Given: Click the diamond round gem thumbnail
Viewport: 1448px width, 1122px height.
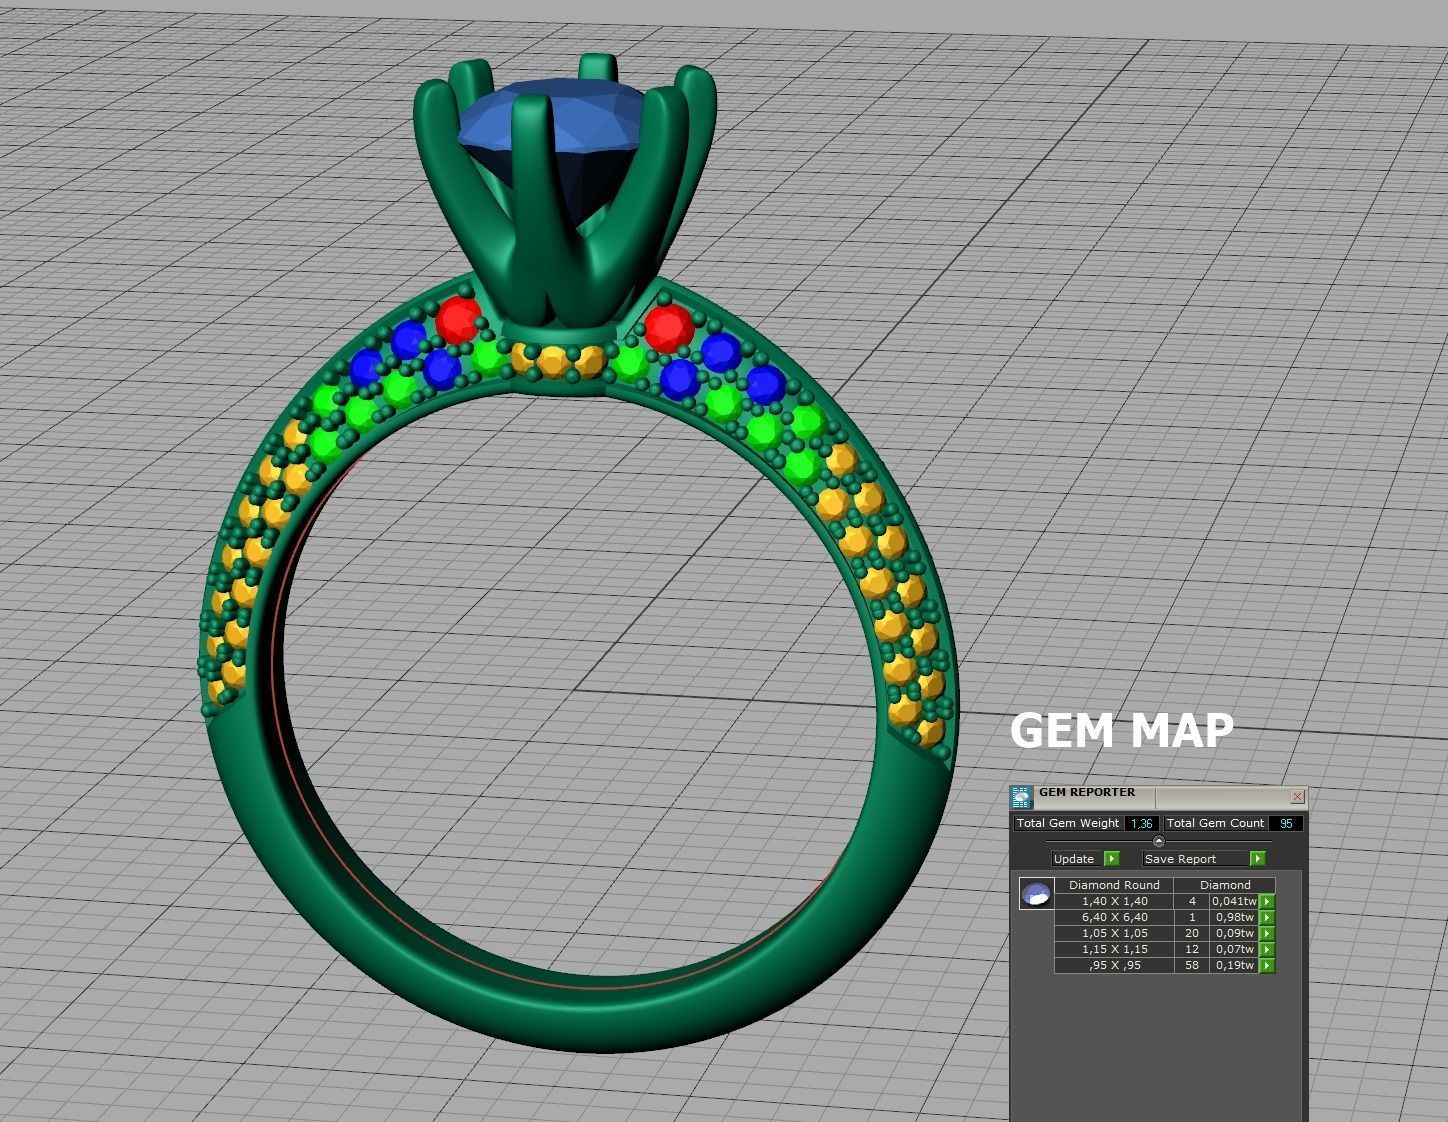Looking at the screenshot, I should (x=1037, y=893).
